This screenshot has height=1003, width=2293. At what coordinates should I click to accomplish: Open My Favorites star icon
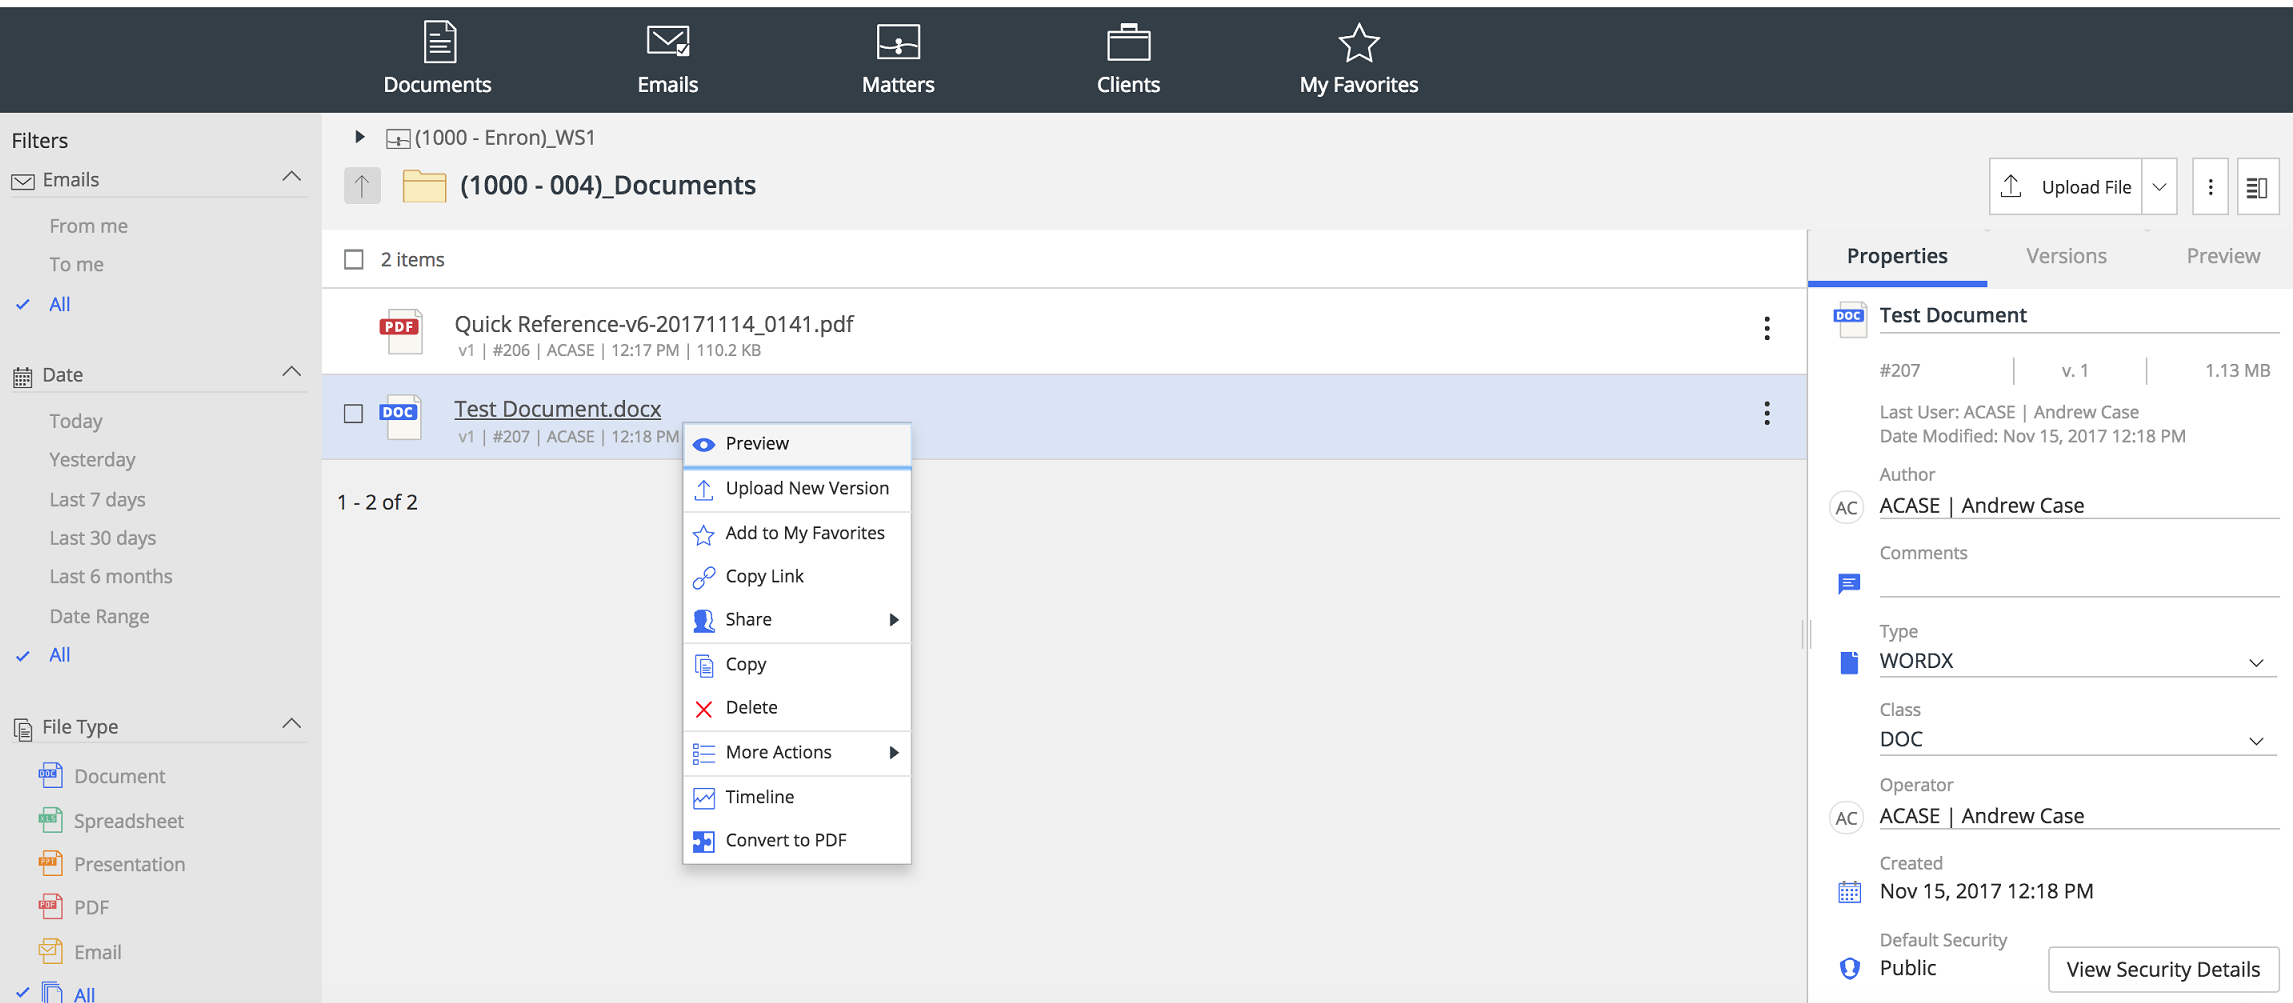coord(1358,44)
